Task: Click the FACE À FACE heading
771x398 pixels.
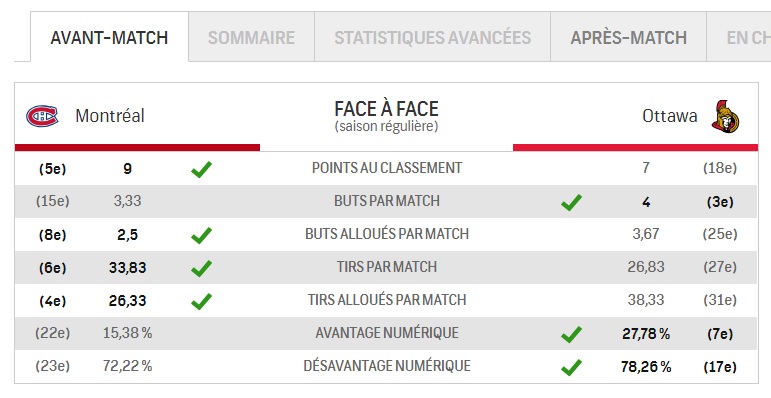Action: (x=386, y=109)
